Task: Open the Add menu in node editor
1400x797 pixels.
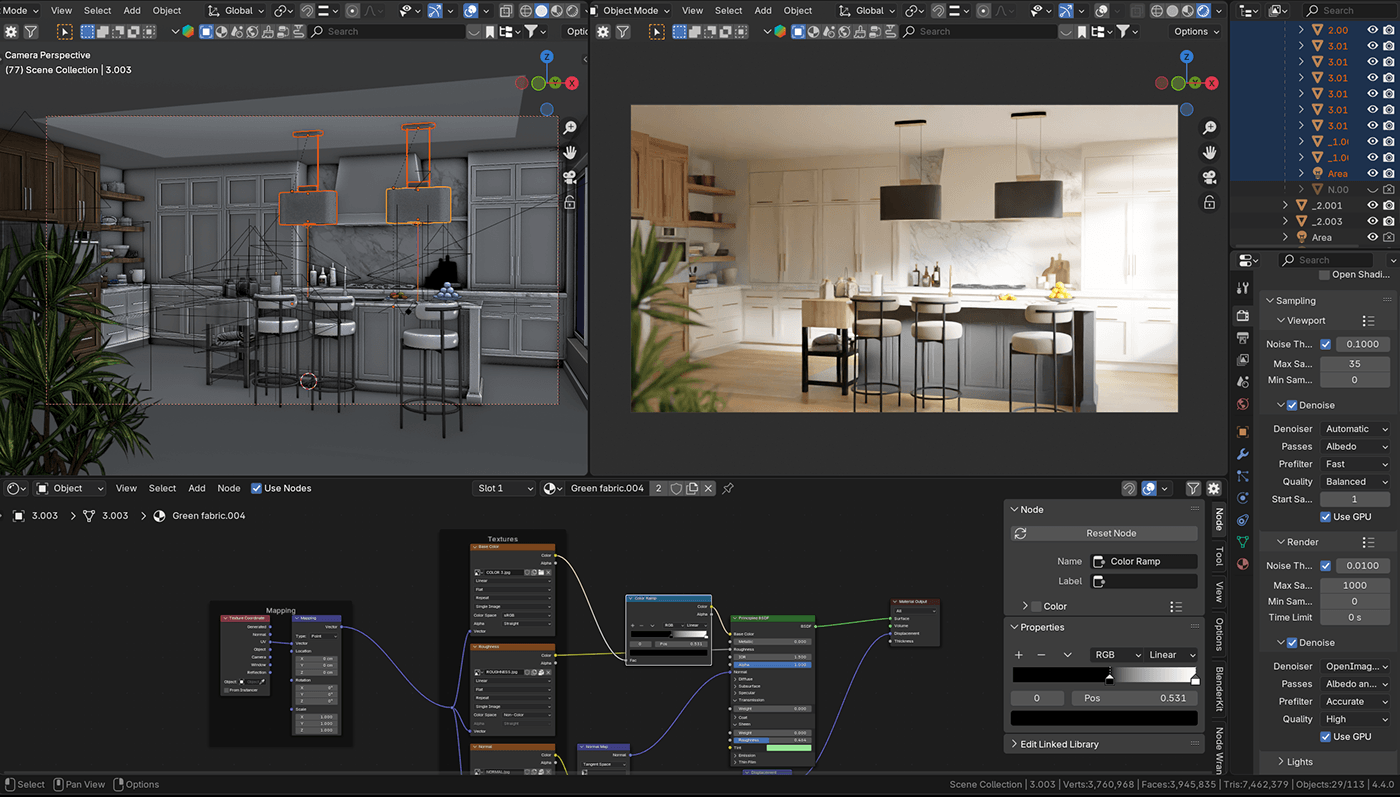Action: click(x=197, y=488)
